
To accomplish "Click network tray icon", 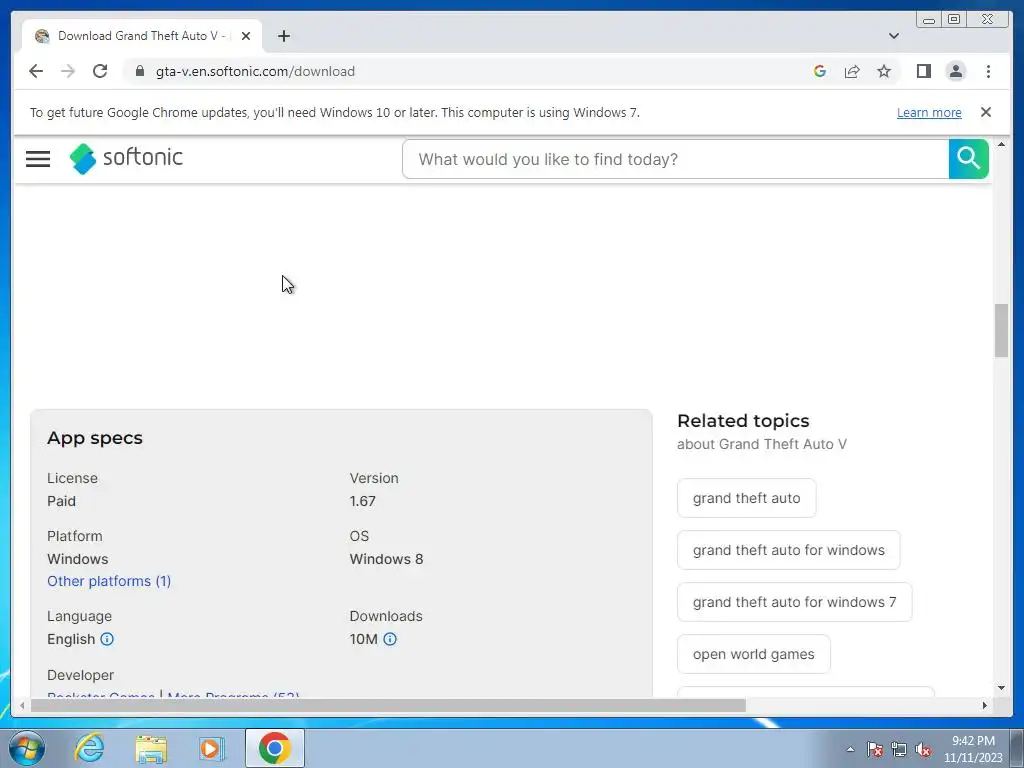I will (899, 749).
